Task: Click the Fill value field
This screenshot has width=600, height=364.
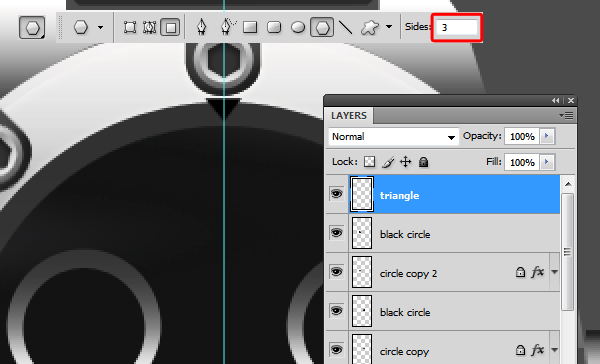Action: click(522, 162)
